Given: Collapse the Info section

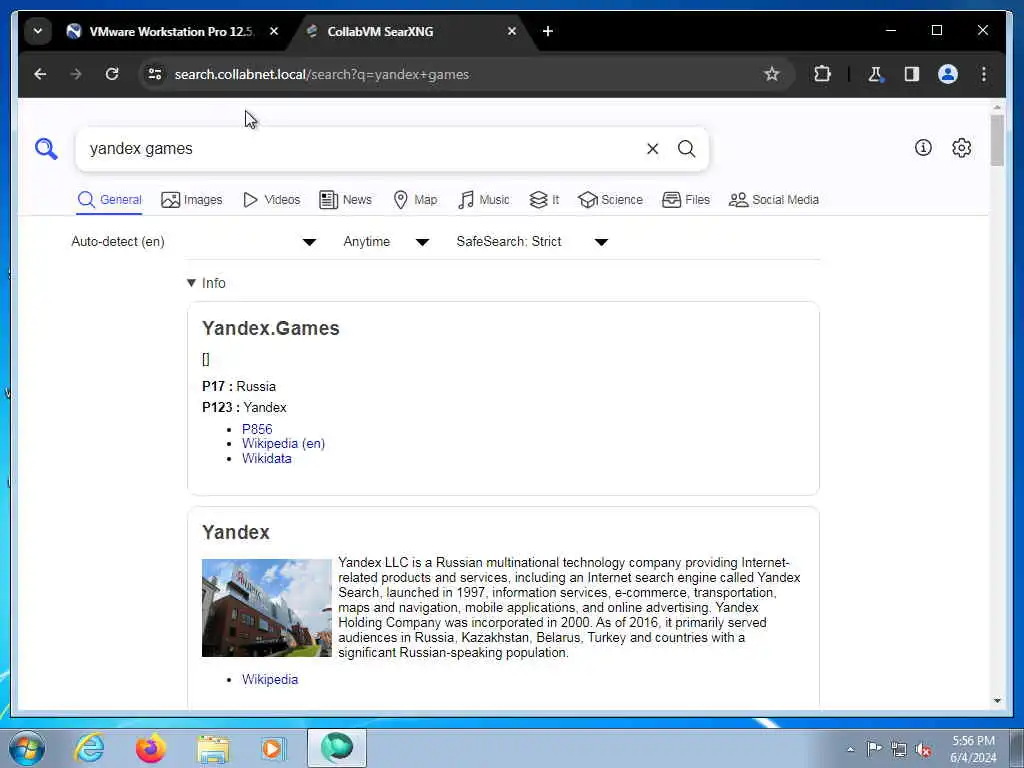Looking at the screenshot, I should click(x=206, y=283).
